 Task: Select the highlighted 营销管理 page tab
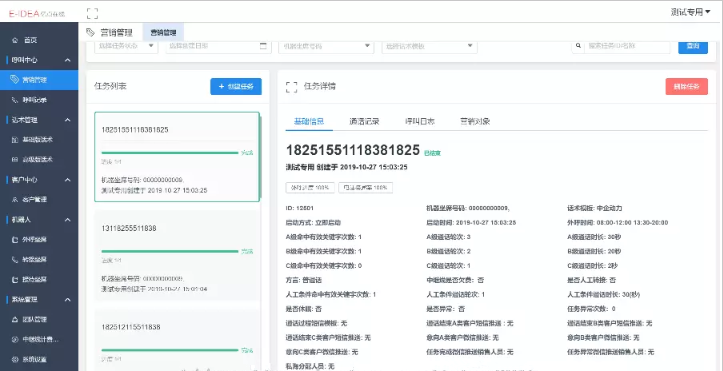(163, 33)
